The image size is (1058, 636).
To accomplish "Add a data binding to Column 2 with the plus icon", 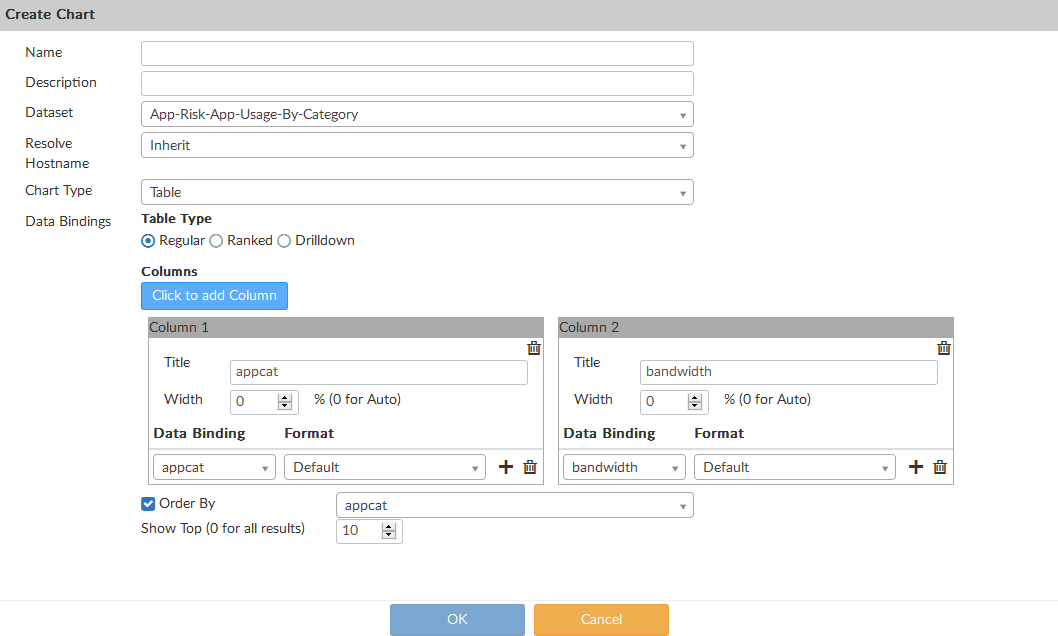I will coord(915,466).
